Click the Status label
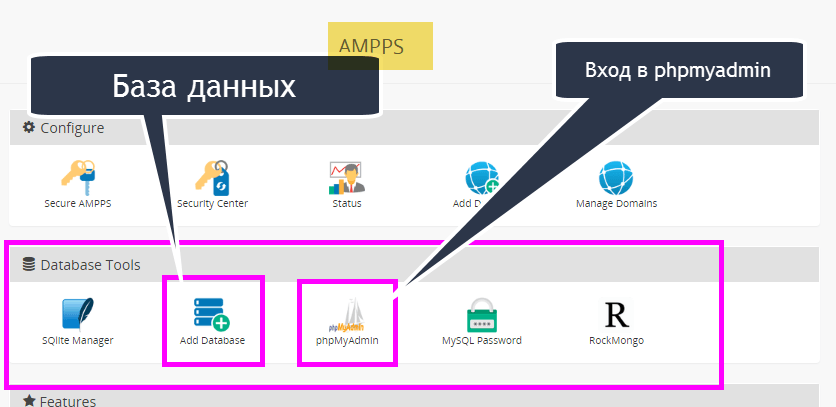This screenshot has width=836, height=407. (x=347, y=203)
